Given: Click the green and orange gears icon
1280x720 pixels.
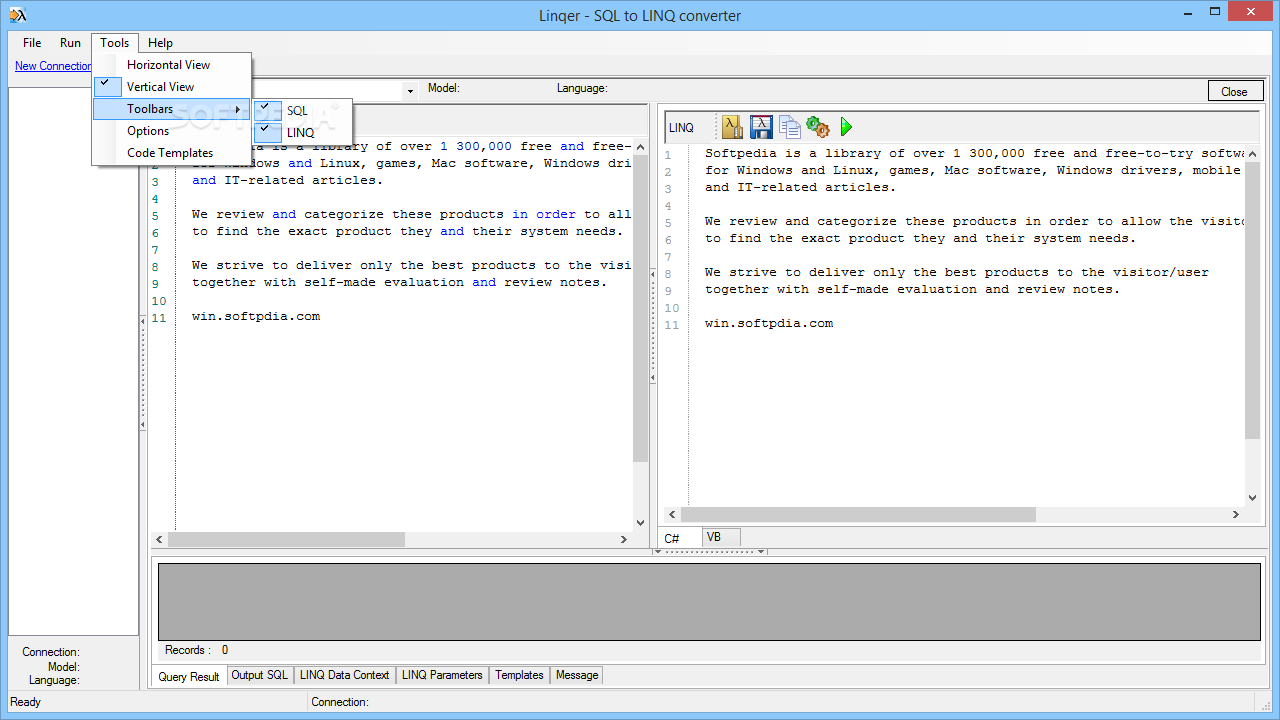Looking at the screenshot, I should (x=818, y=127).
